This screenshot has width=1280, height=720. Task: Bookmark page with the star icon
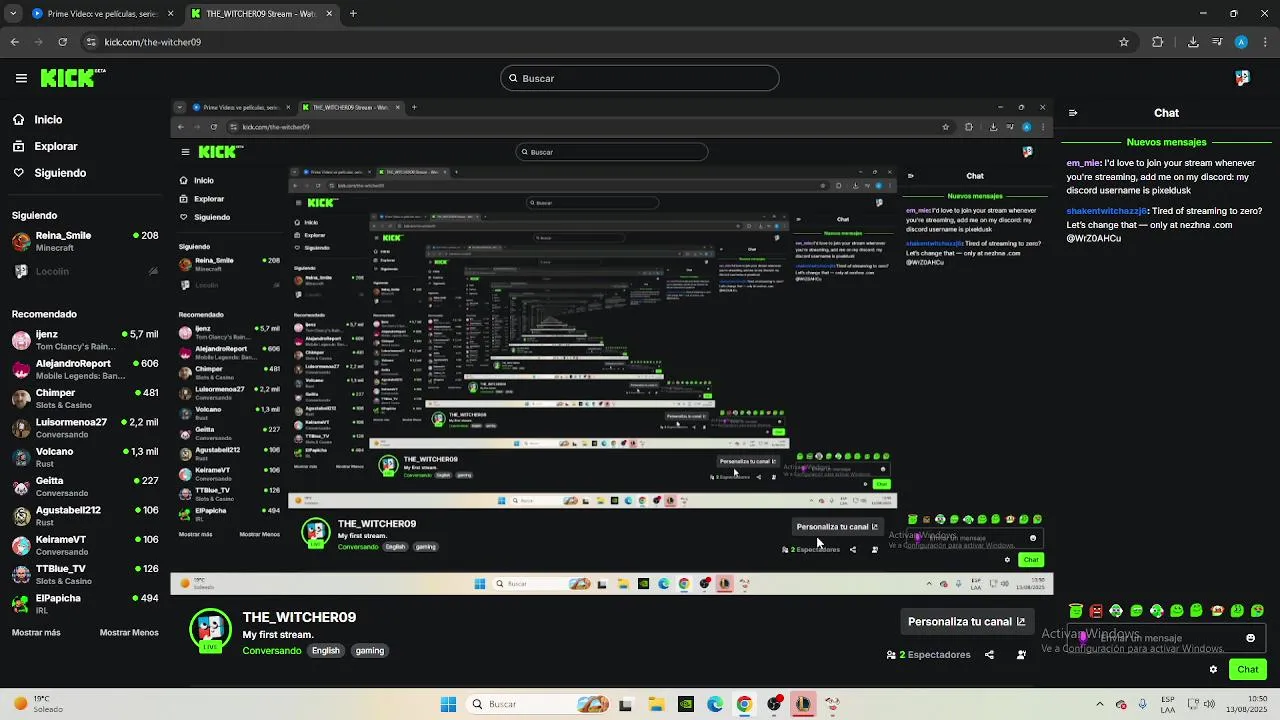pyautogui.click(x=1124, y=42)
